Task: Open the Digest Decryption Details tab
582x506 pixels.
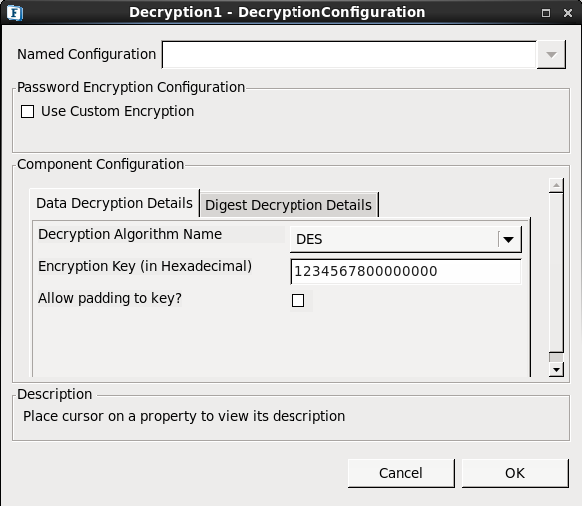Action: pyautogui.click(x=288, y=205)
